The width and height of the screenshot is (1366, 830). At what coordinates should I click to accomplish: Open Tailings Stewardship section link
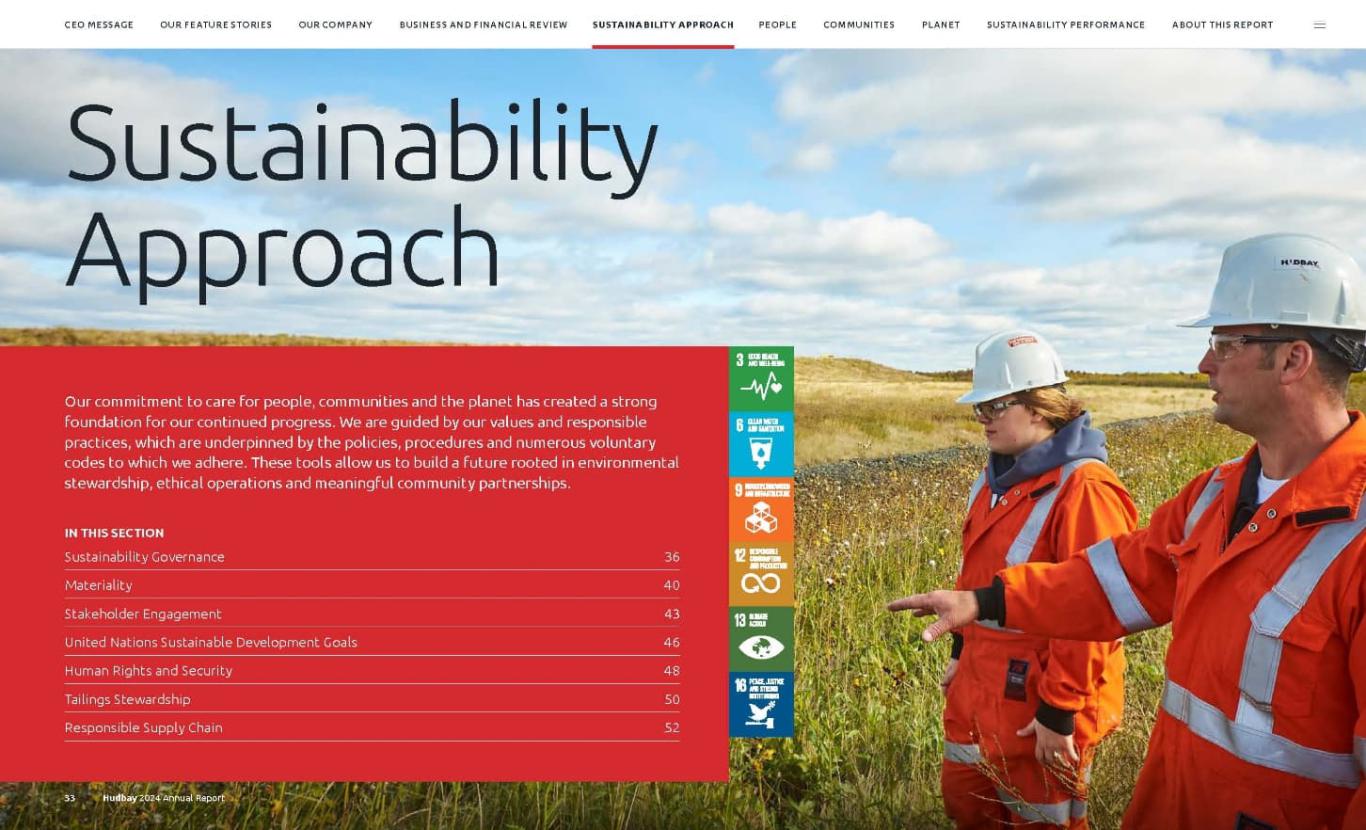tap(127, 699)
